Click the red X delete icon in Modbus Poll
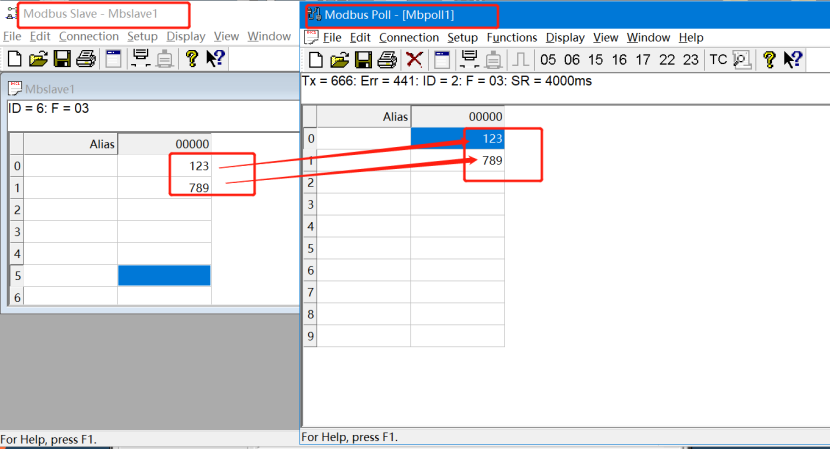 (x=414, y=60)
